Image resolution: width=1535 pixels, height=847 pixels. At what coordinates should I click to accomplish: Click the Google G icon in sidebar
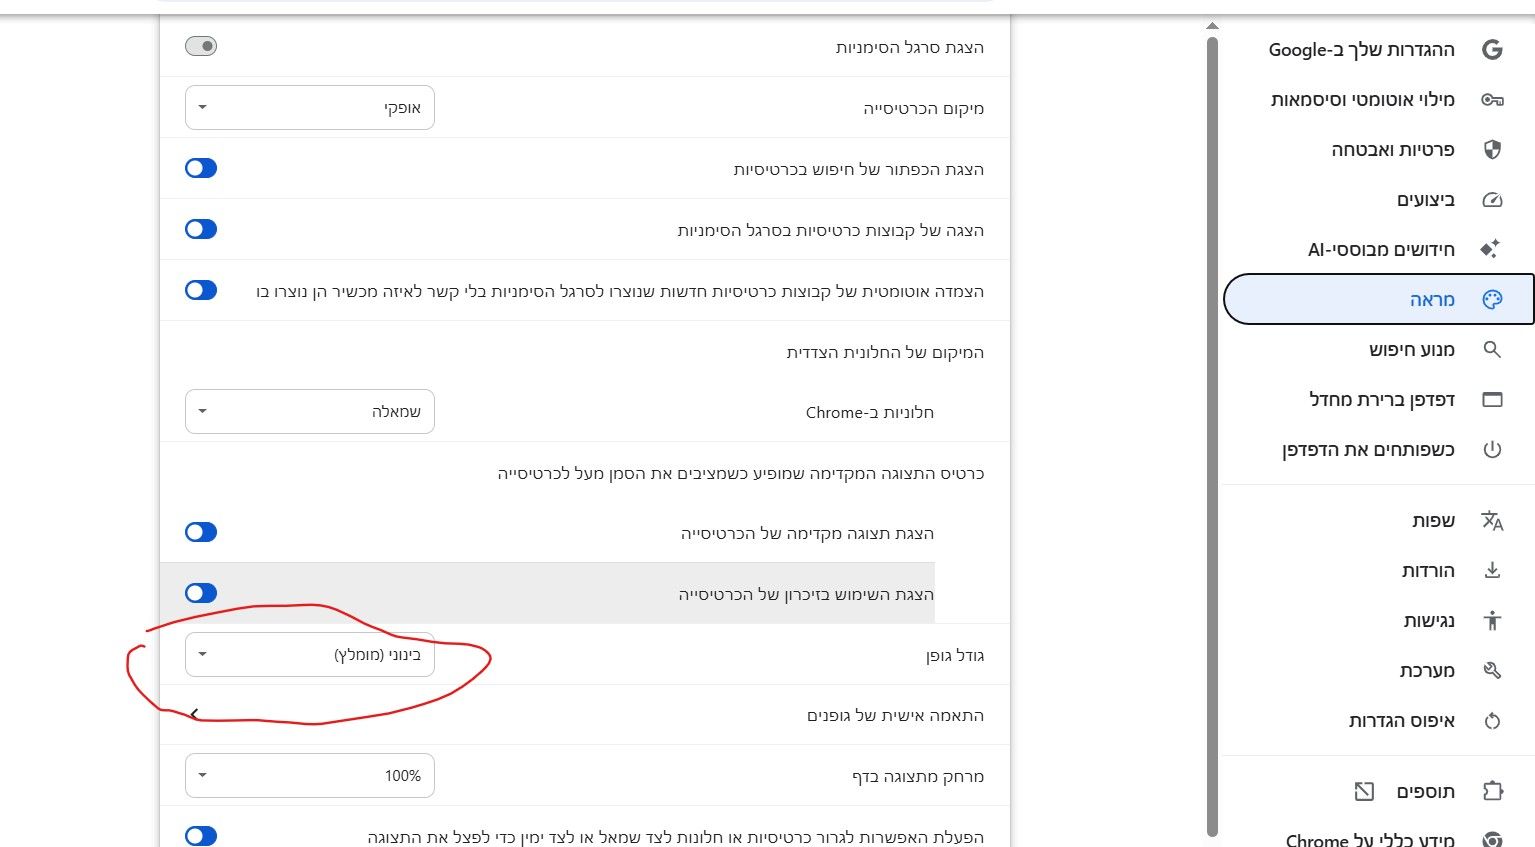click(x=1492, y=49)
